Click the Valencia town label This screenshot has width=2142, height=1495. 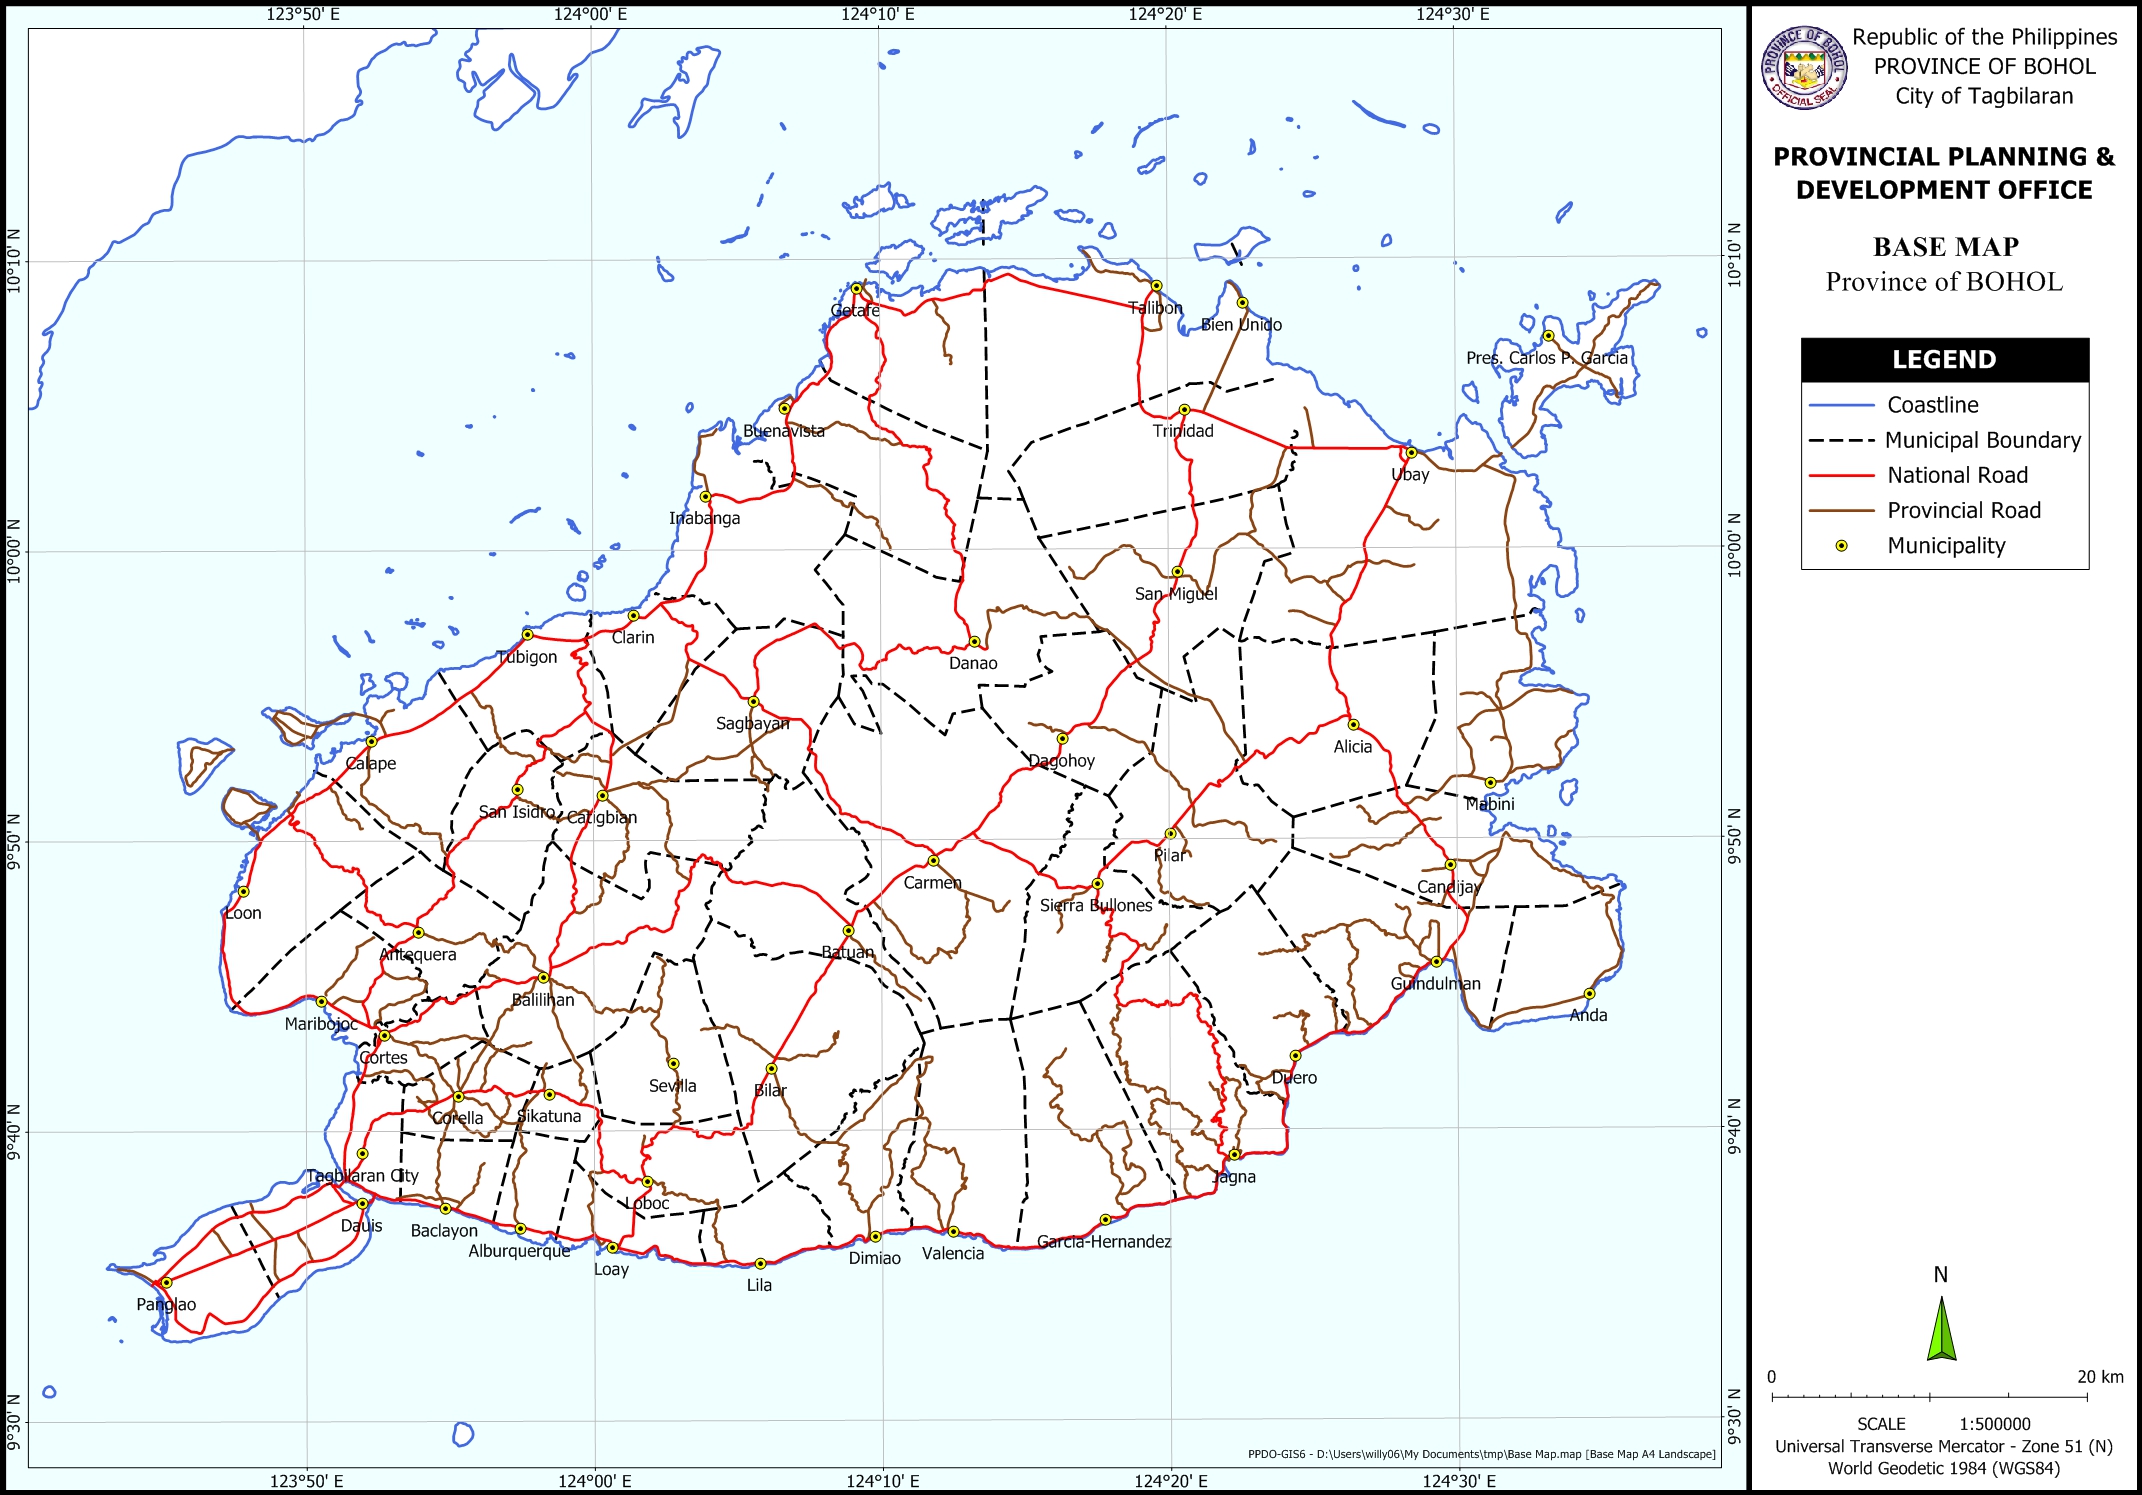953,1254
